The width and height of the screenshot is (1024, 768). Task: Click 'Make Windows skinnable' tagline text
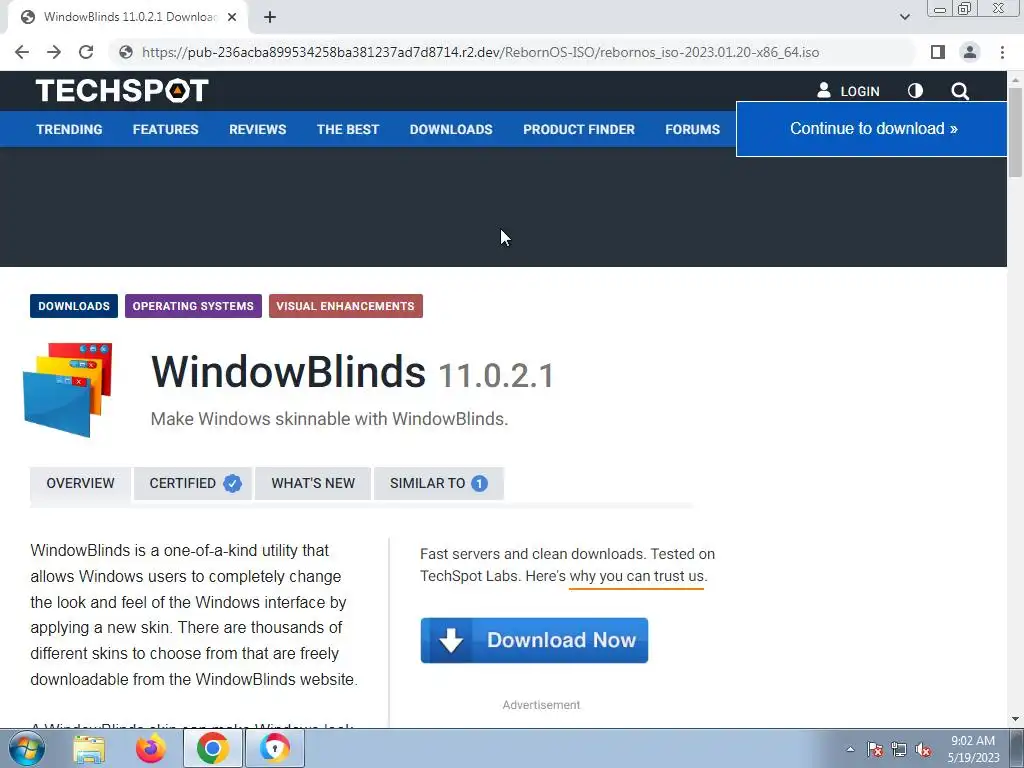click(329, 419)
